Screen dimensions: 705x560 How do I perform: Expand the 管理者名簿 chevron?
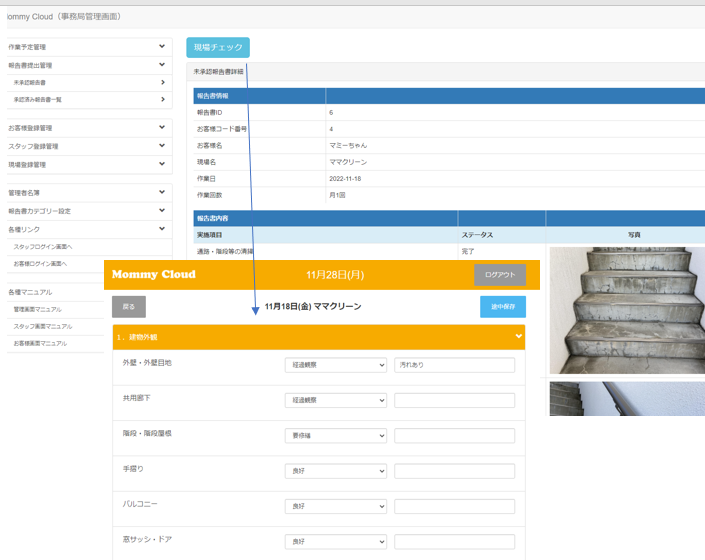click(x=162, y=192)
